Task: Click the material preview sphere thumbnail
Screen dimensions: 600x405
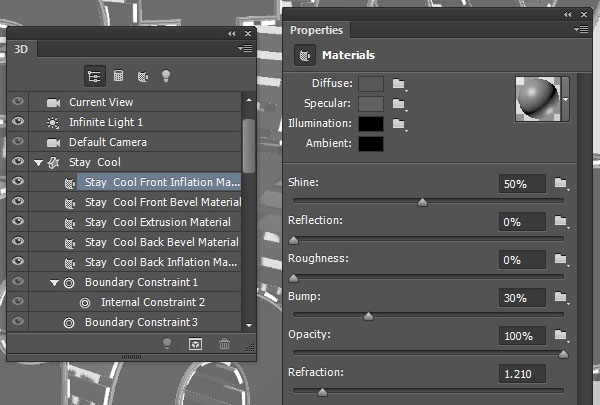Action: click(x=538, y=99)
